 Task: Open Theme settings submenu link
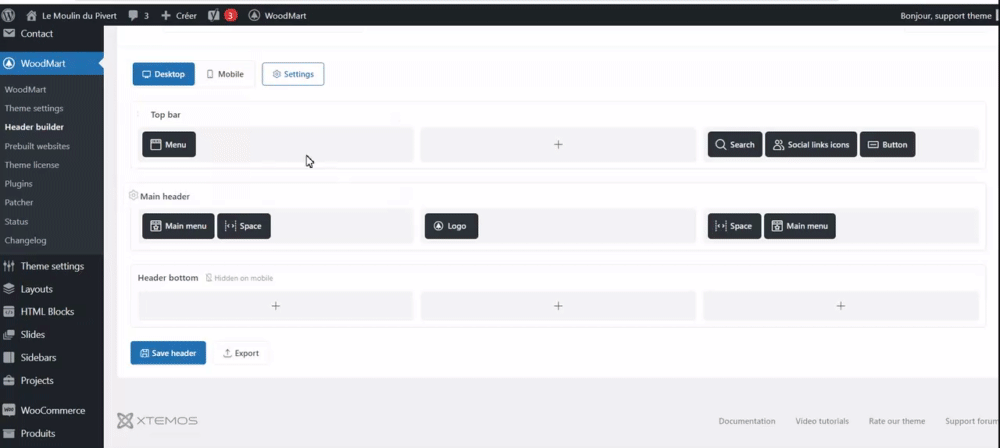pos(34,108)
